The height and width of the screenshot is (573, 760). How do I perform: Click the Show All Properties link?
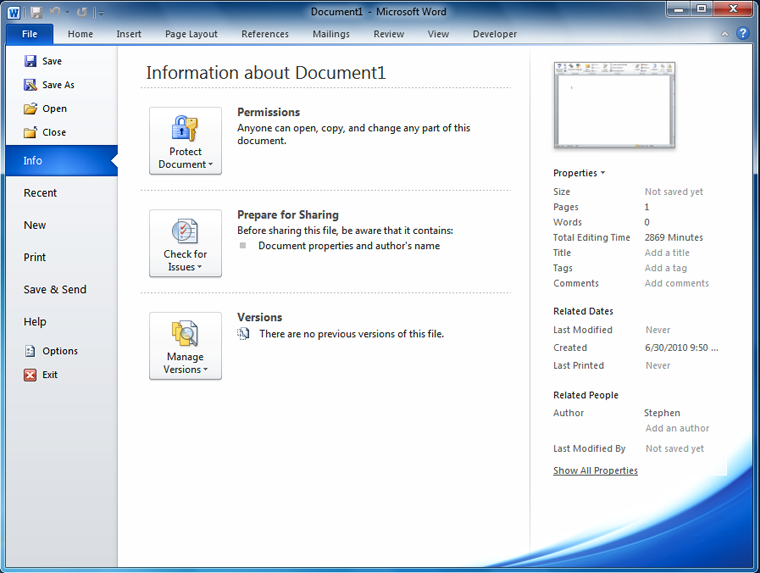point(595,470)
